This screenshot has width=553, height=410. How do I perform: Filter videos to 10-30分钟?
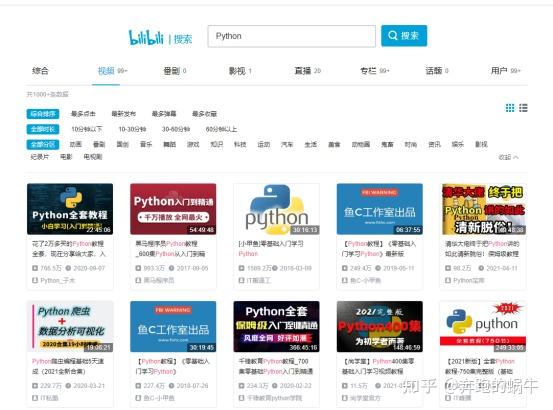[132, 129]
